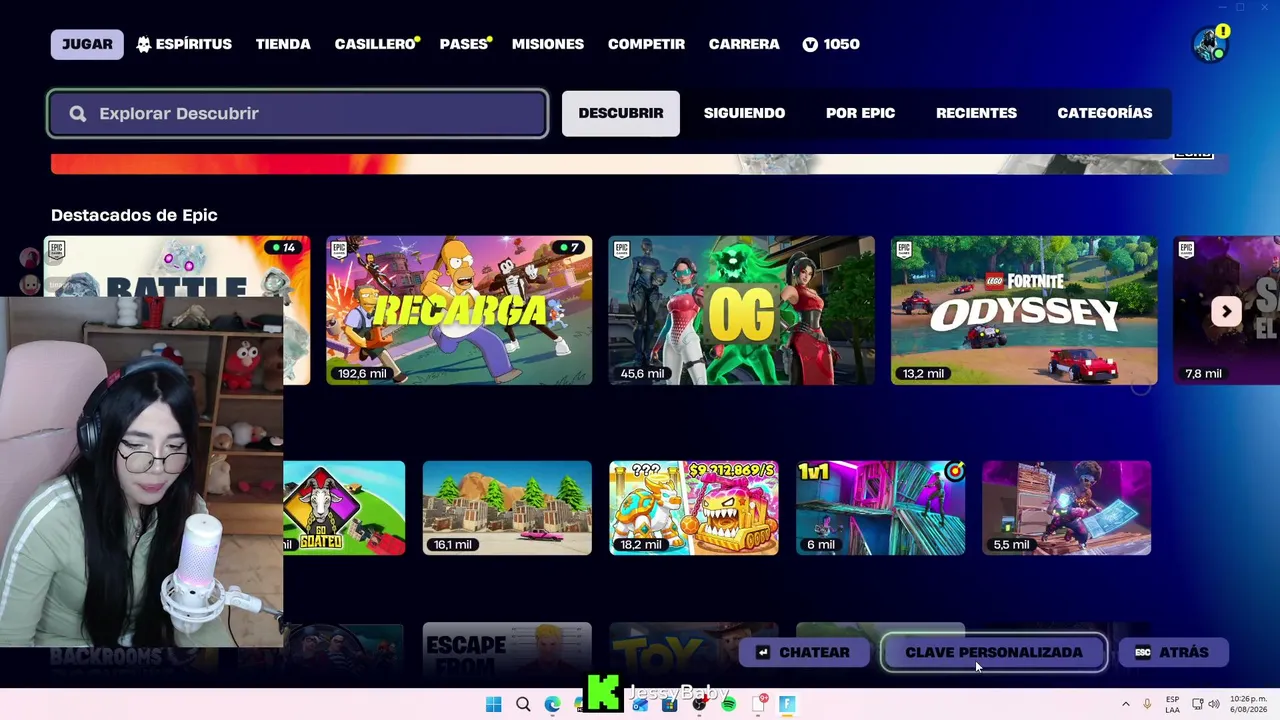Select the POR EPIC filter tab
The width and height of the screenshot is (1280, 720).
click(x=860, y=113)
